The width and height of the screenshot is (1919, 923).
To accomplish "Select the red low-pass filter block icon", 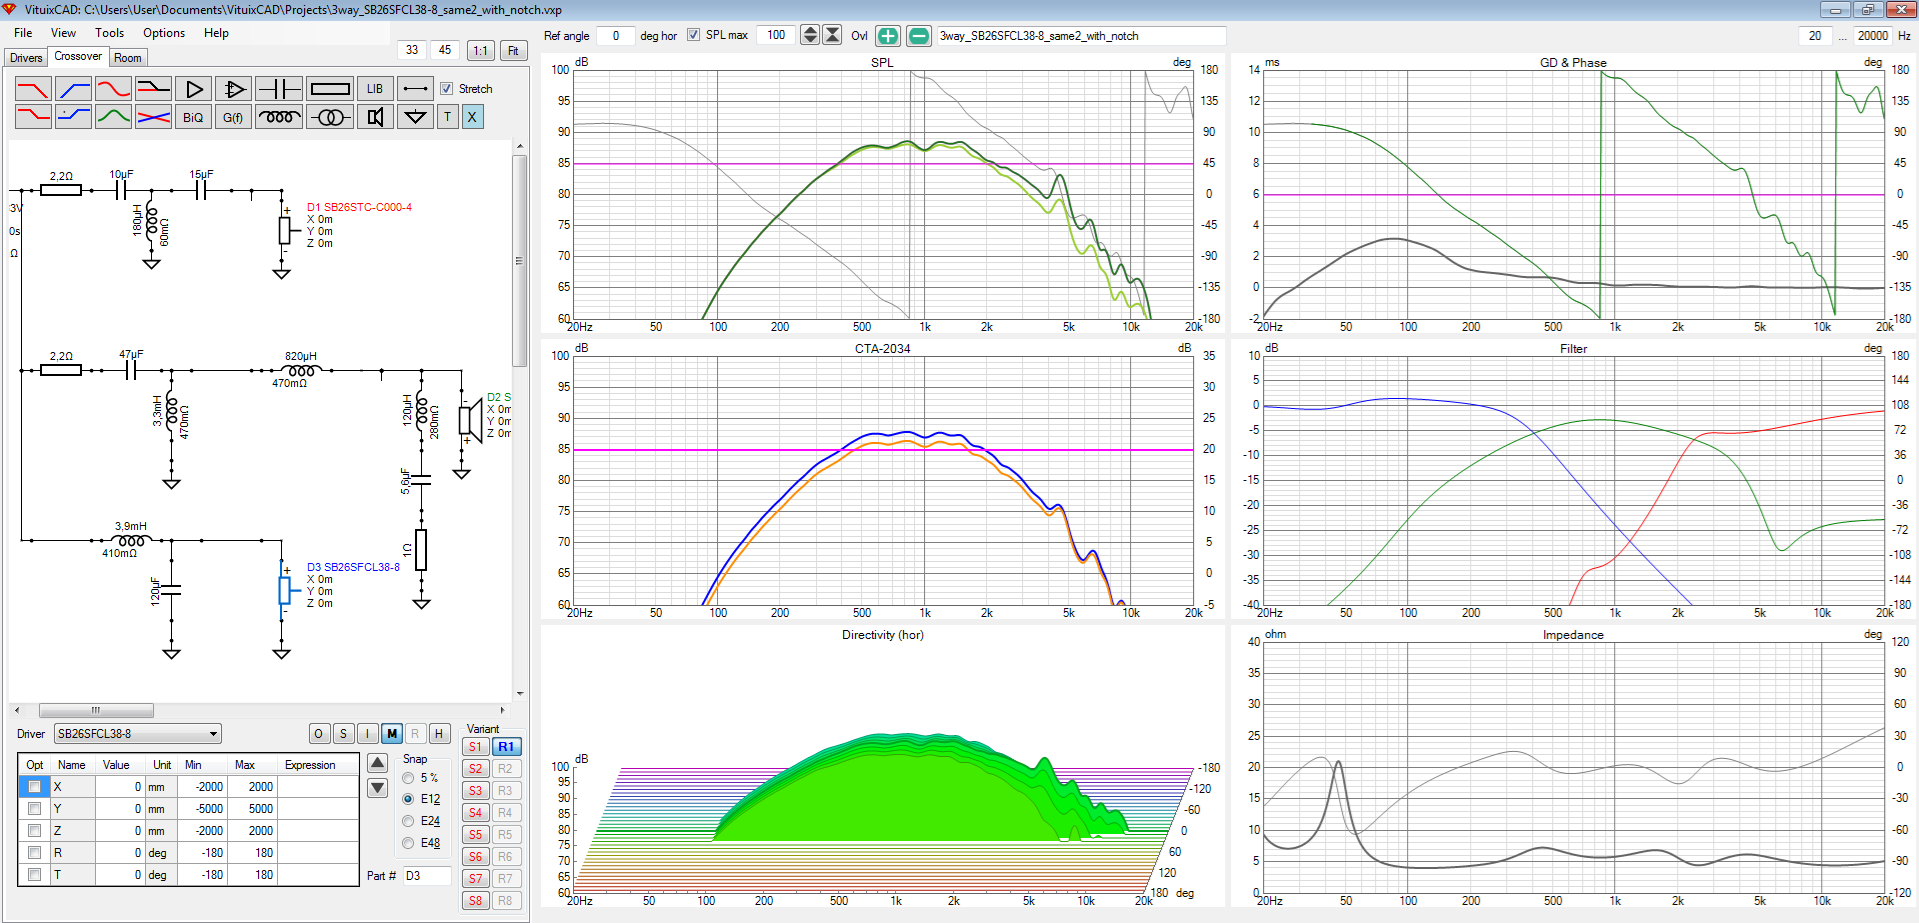I will [33, 89].
